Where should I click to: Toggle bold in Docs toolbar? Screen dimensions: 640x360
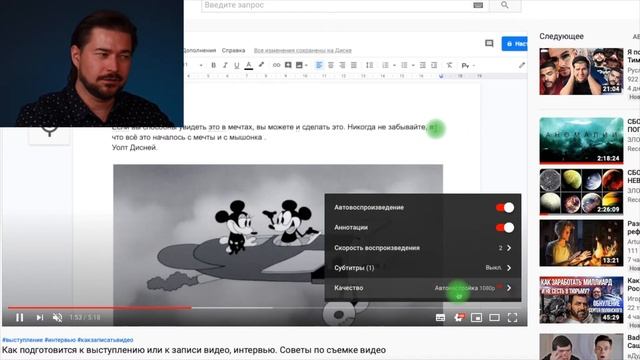pyautogui.click(x=213, y=65)
